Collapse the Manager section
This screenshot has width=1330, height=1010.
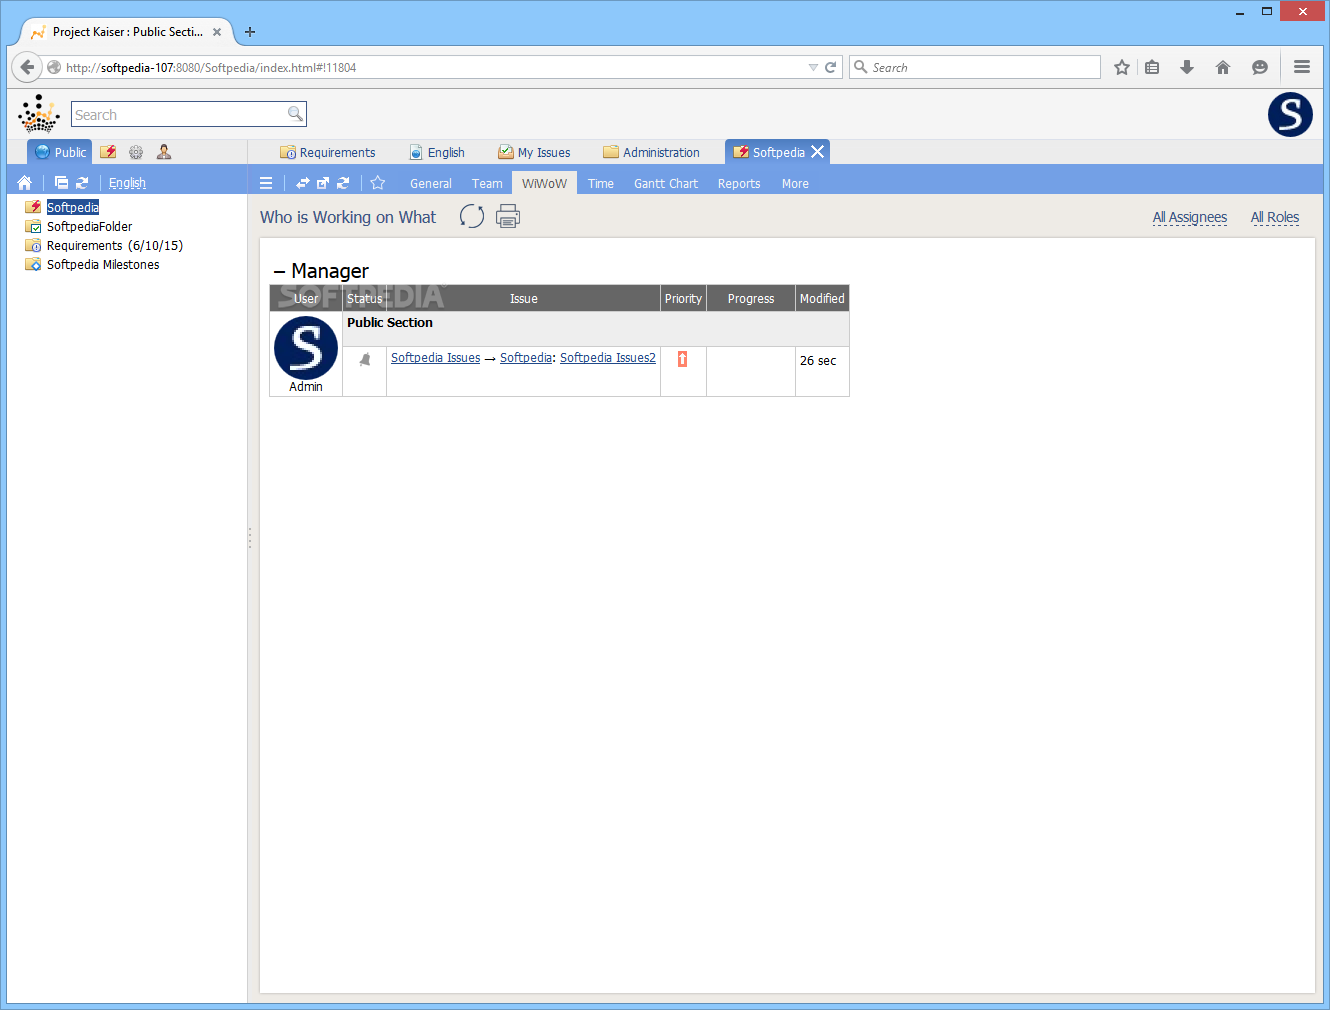(x=279, y=271)
